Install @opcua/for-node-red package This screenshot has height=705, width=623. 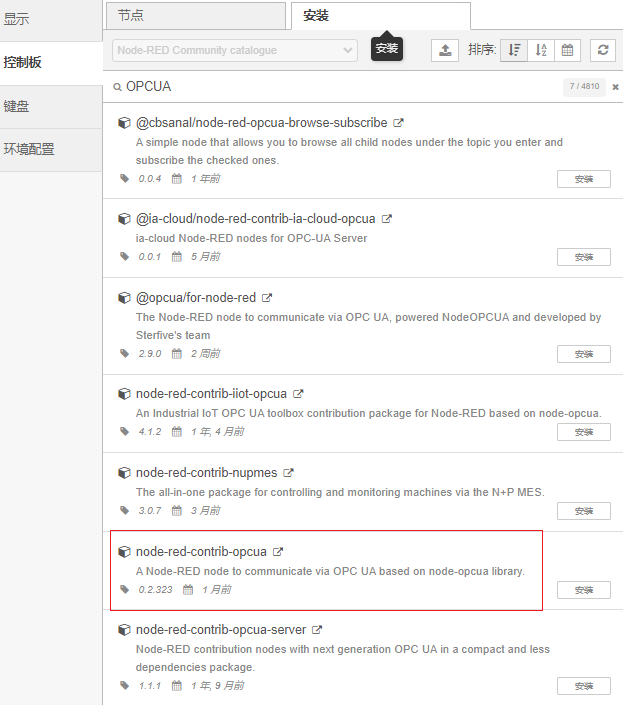point(583,354)
